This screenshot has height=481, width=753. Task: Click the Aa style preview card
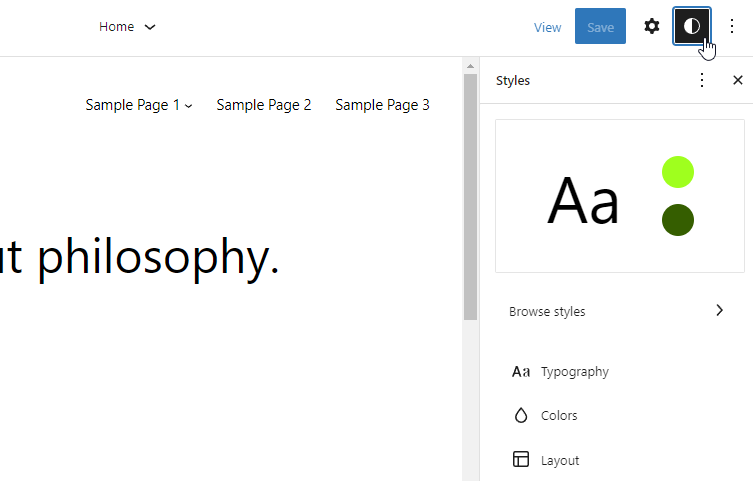pyautogui.click(x=619, y=196)
